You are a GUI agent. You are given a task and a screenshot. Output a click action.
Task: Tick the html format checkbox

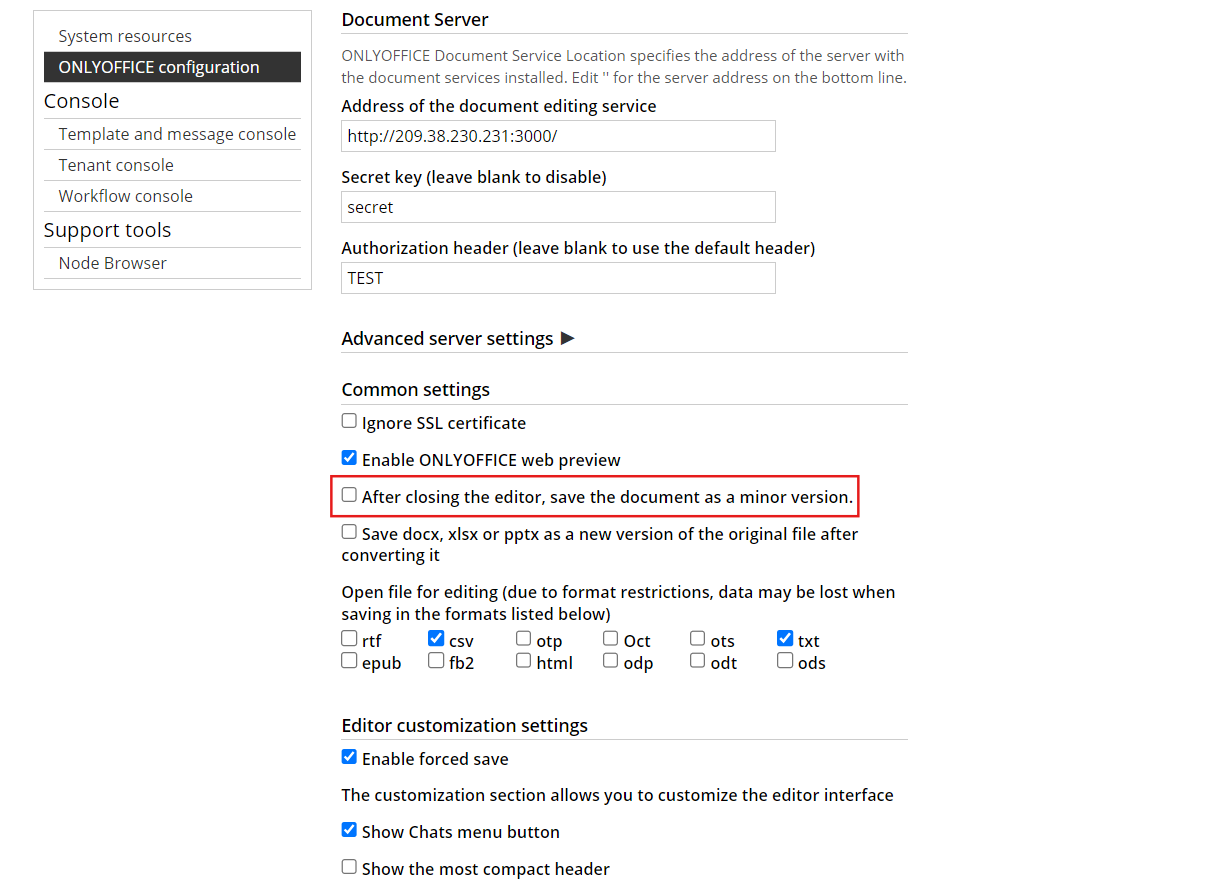click(x=524, y=661)
